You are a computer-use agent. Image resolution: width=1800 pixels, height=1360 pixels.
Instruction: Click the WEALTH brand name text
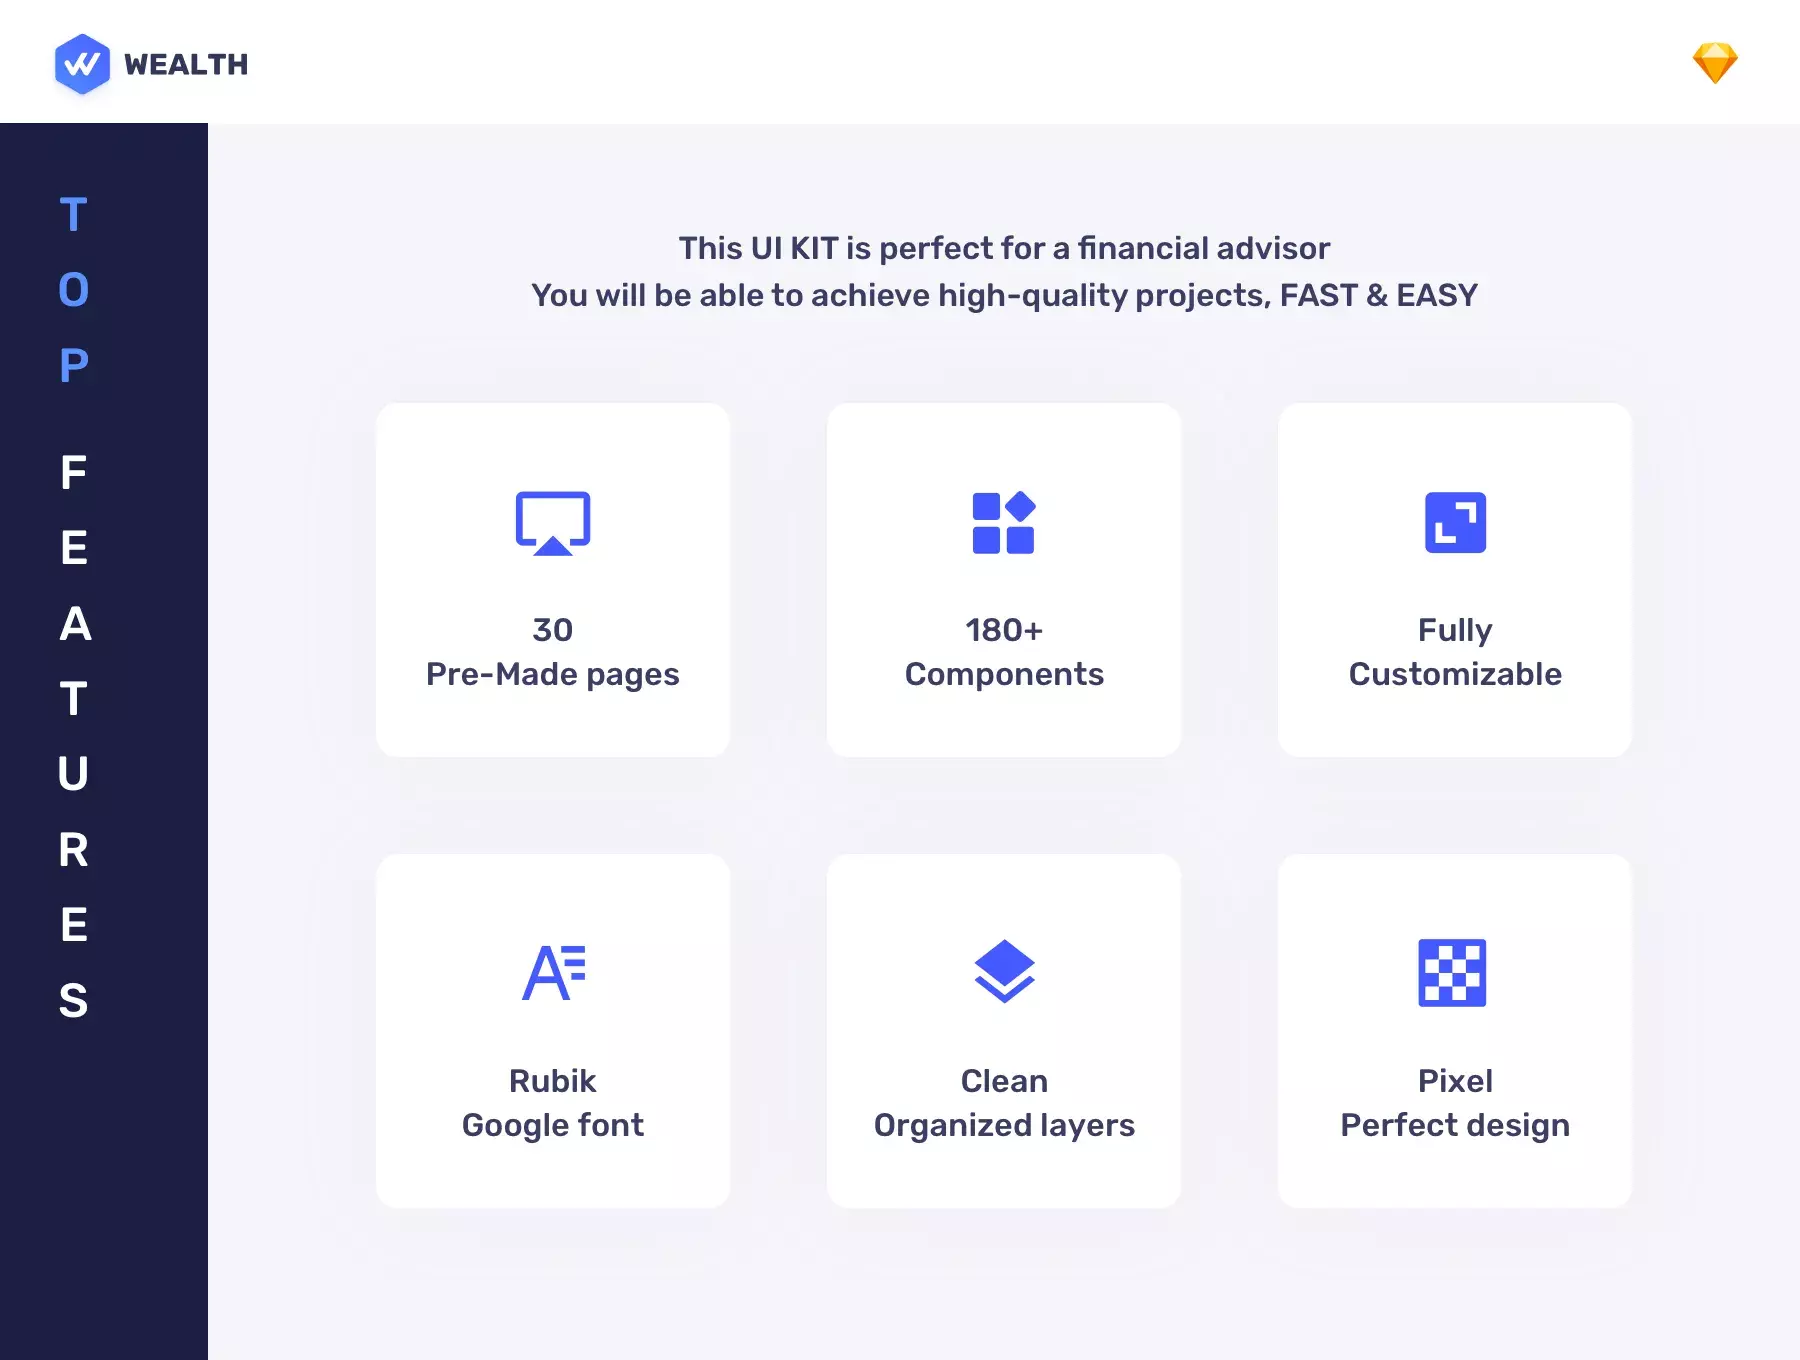pyautogui.click(x=186, y=65)
